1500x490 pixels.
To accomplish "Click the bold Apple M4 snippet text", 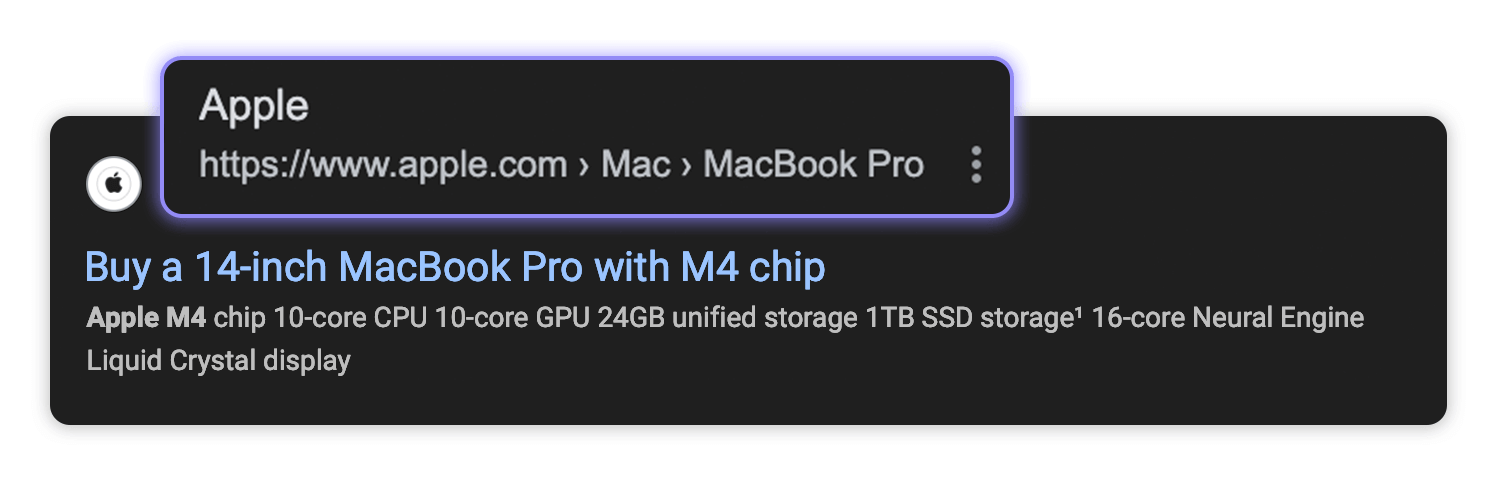I will [x=146, y=318].
